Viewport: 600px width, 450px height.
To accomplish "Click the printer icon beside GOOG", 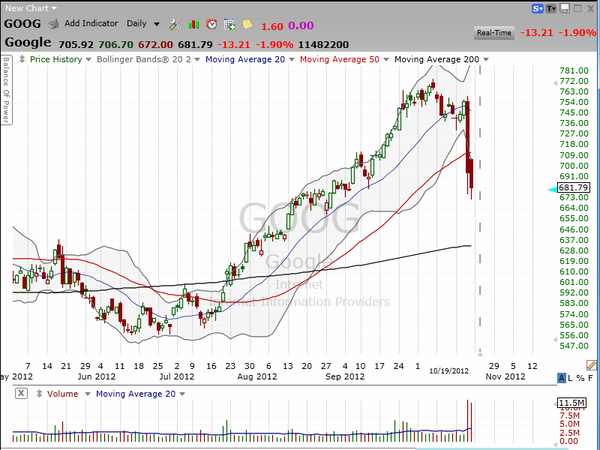I will click(53, 24).
